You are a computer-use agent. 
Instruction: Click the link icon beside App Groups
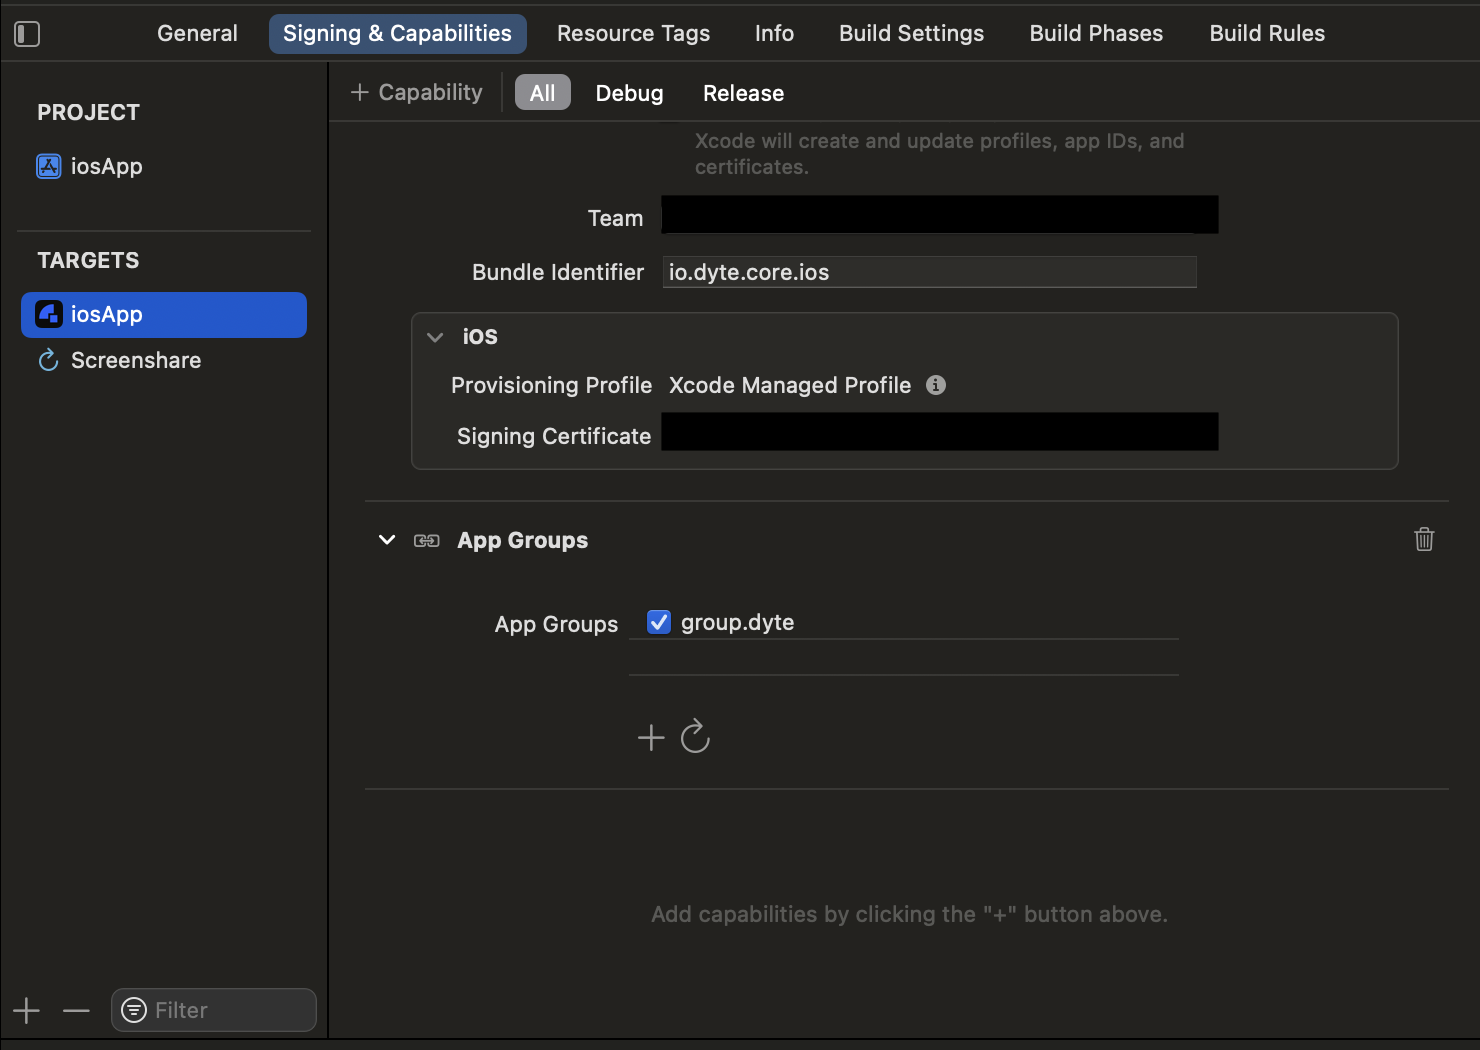pyautogui.click(x=426, y=540)
